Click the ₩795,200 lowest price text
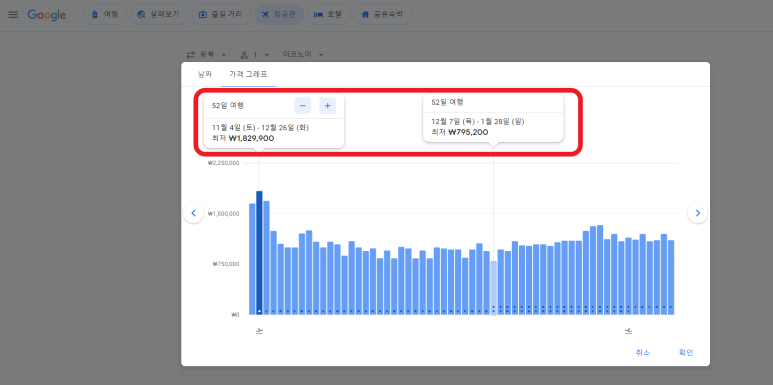The image size is (773, 385). tap(468, 132)
